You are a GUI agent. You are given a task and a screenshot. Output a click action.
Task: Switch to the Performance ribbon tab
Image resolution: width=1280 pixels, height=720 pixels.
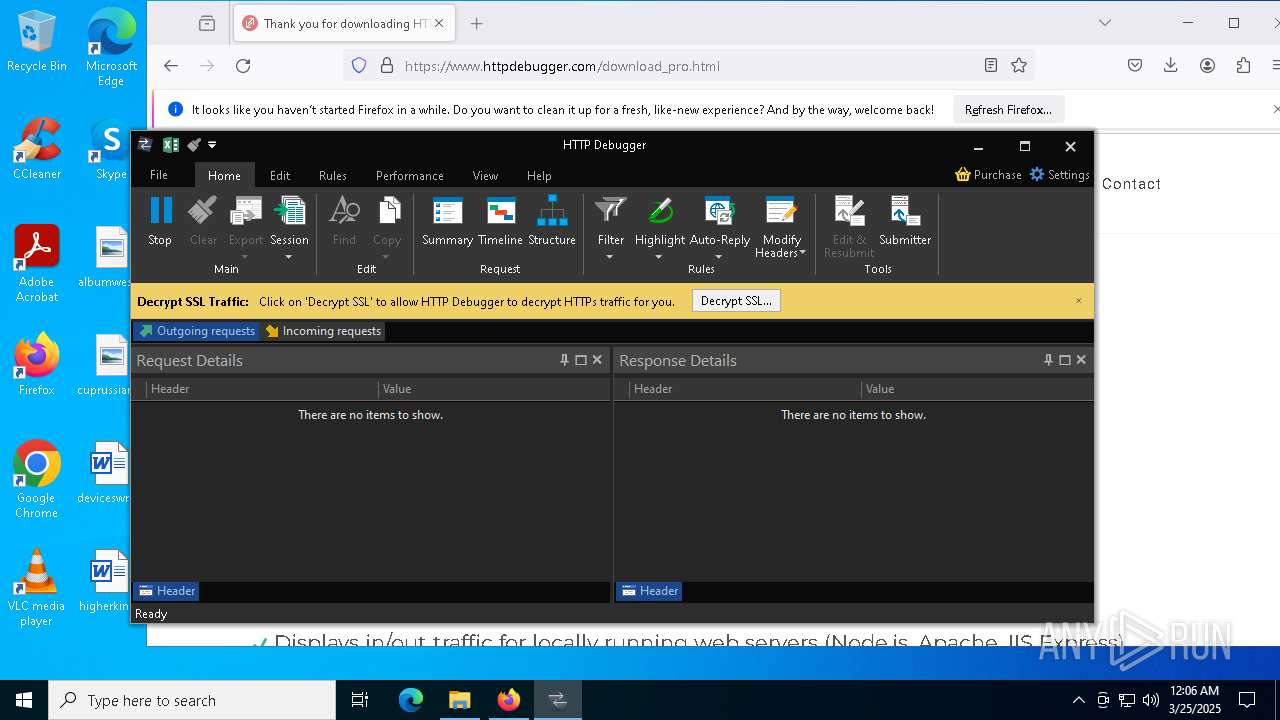pos(410,175)
